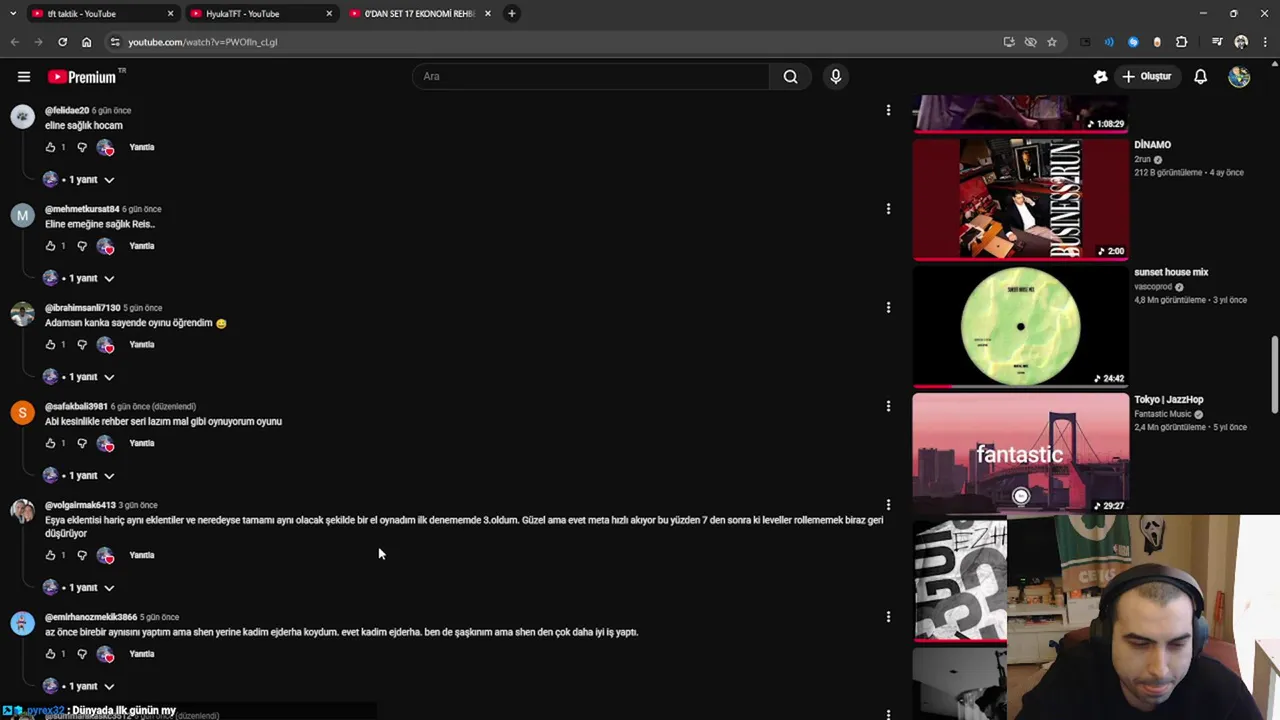Expand '1 yanıt' under @volgairmak6413 comment

pos(79,588)
